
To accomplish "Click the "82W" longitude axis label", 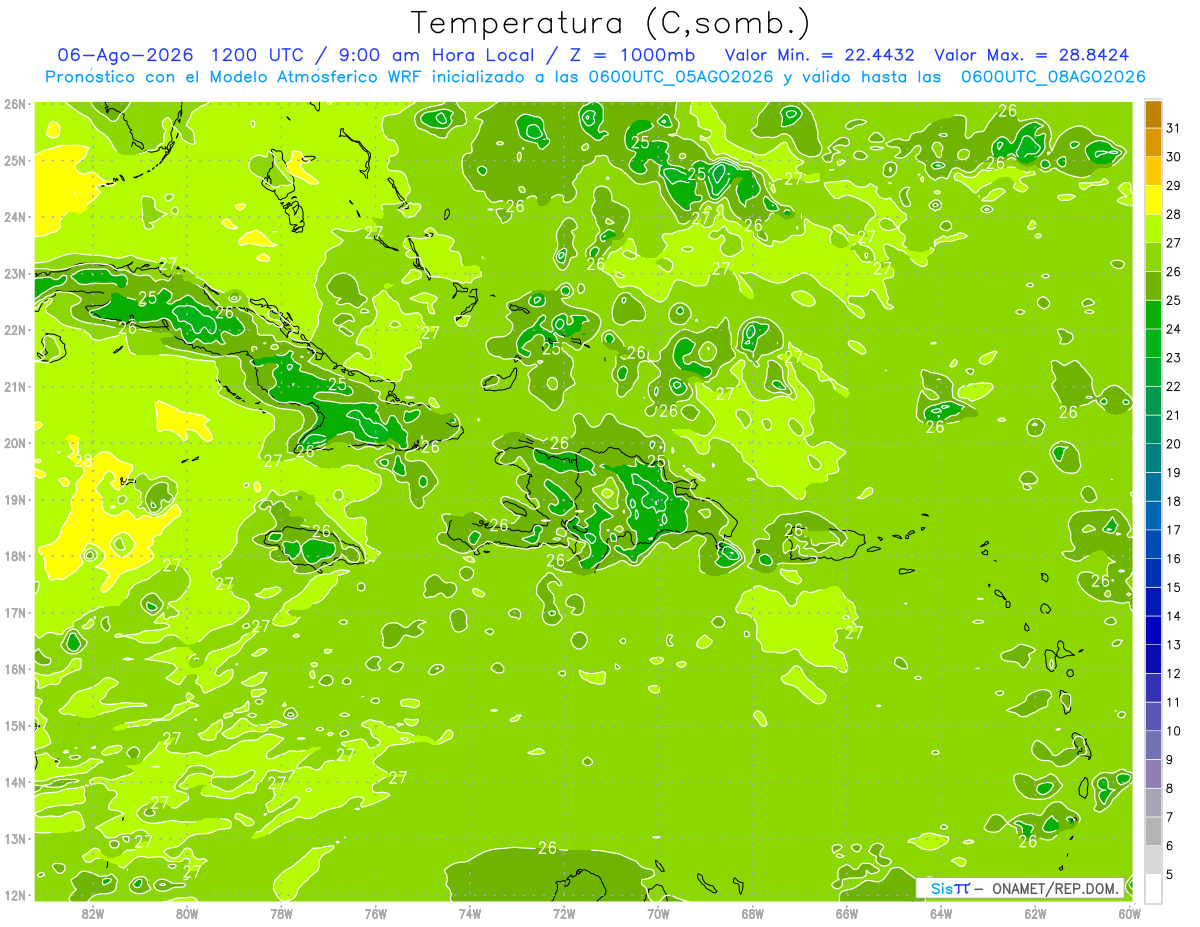I will pos(93,912).
